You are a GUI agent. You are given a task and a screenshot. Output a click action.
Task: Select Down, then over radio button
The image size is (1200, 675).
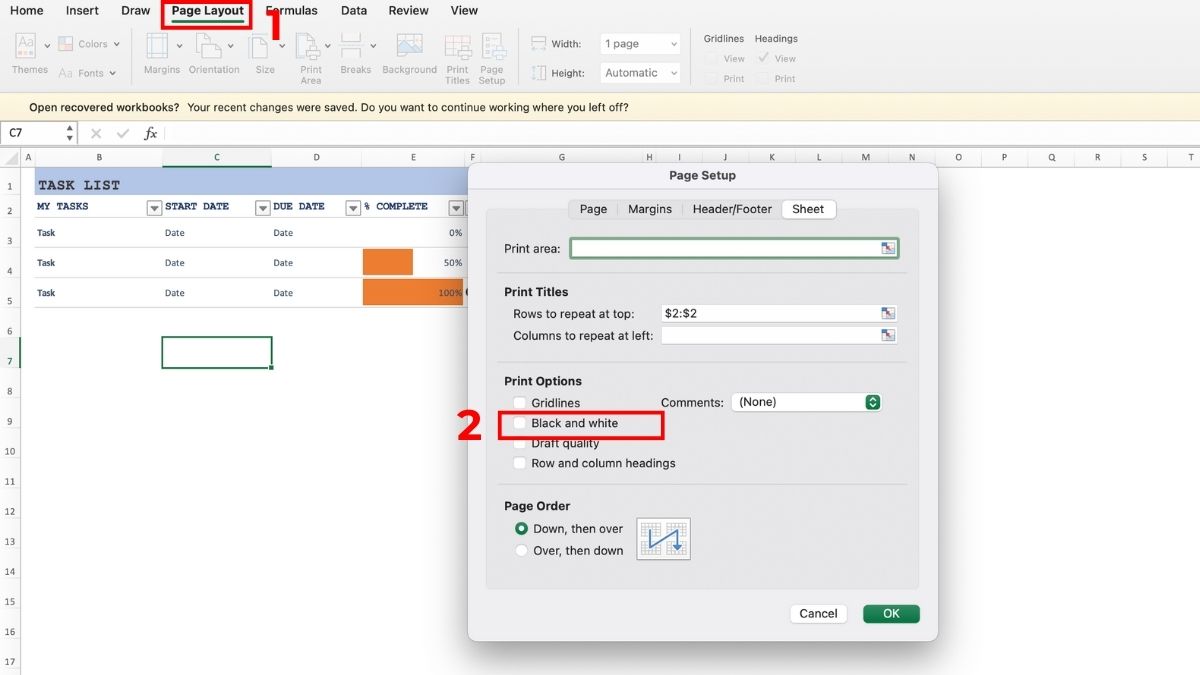(x=521, y=529)
